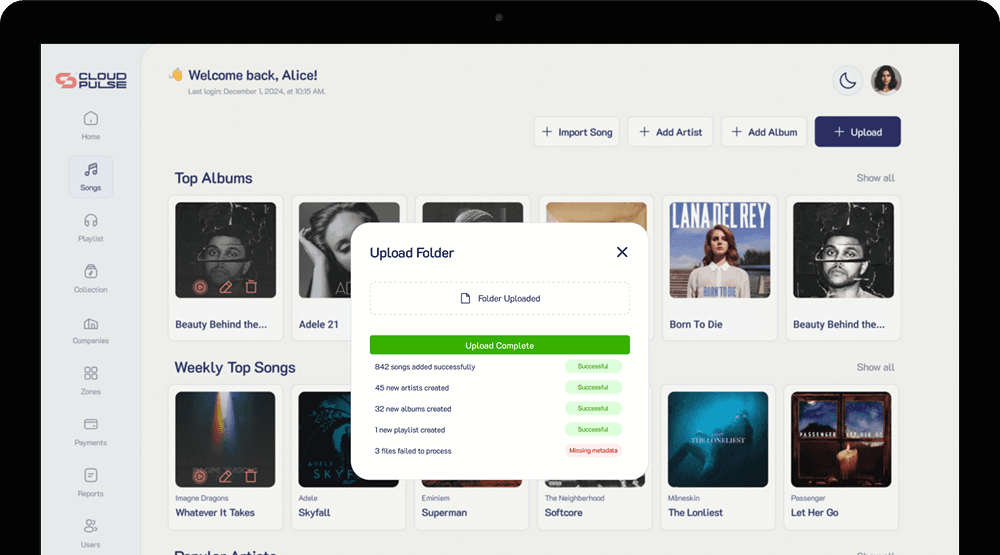The width and height of the screenshot is (1000, 555).
Task: Click the Folder Uploaded drop zone
Action: coord(499,298)
